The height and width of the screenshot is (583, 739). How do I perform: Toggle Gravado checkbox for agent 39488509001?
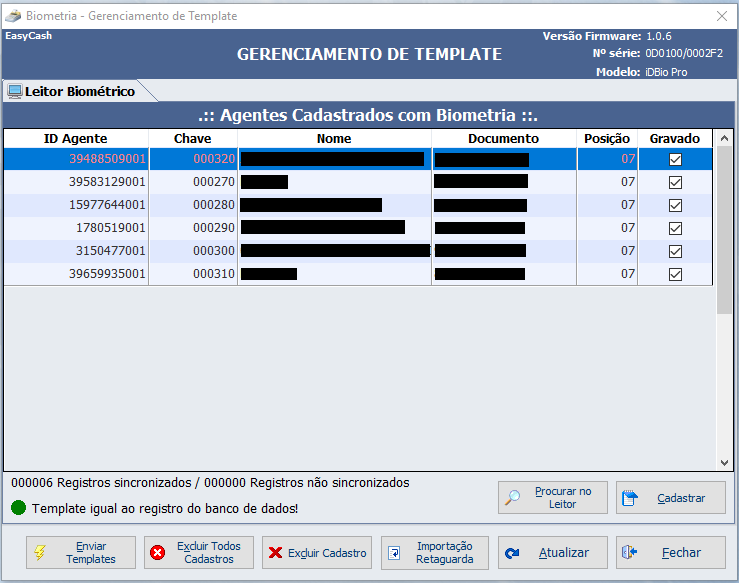[x=675, y=159]
